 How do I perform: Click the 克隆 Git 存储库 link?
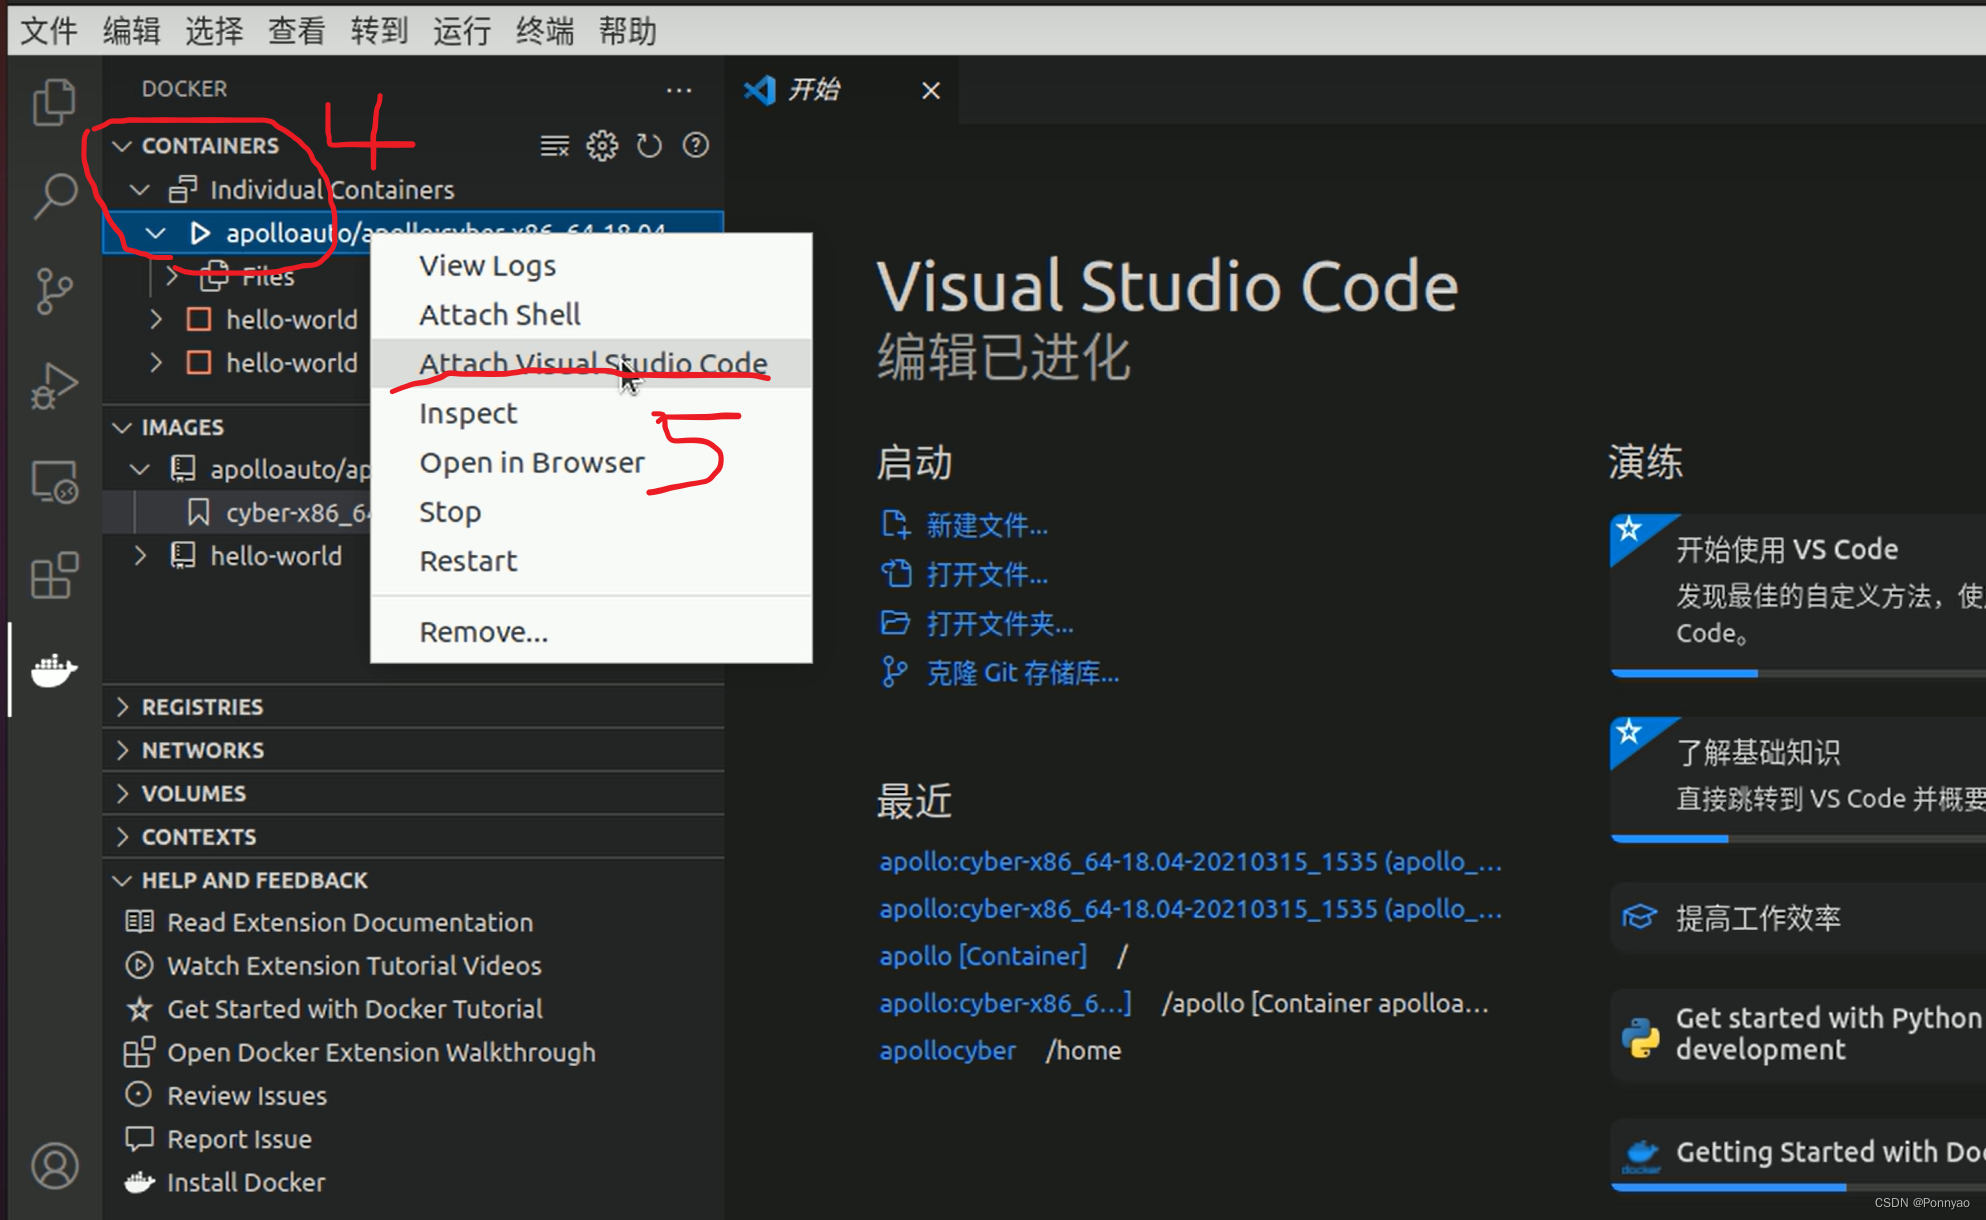pos(1022,672)
